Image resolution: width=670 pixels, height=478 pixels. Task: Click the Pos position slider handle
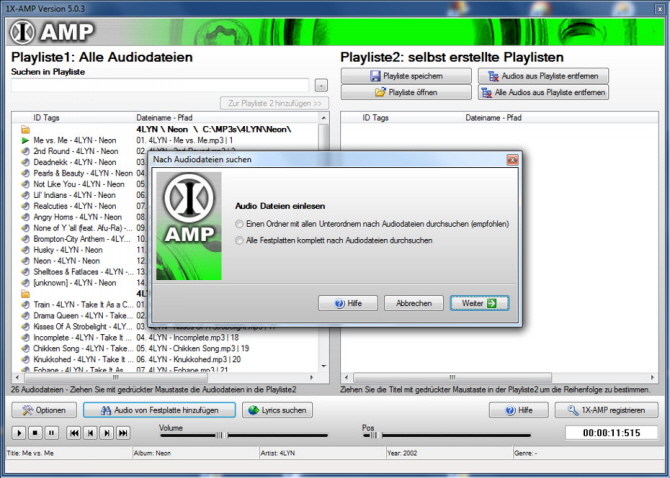click(x=374, y=435)
